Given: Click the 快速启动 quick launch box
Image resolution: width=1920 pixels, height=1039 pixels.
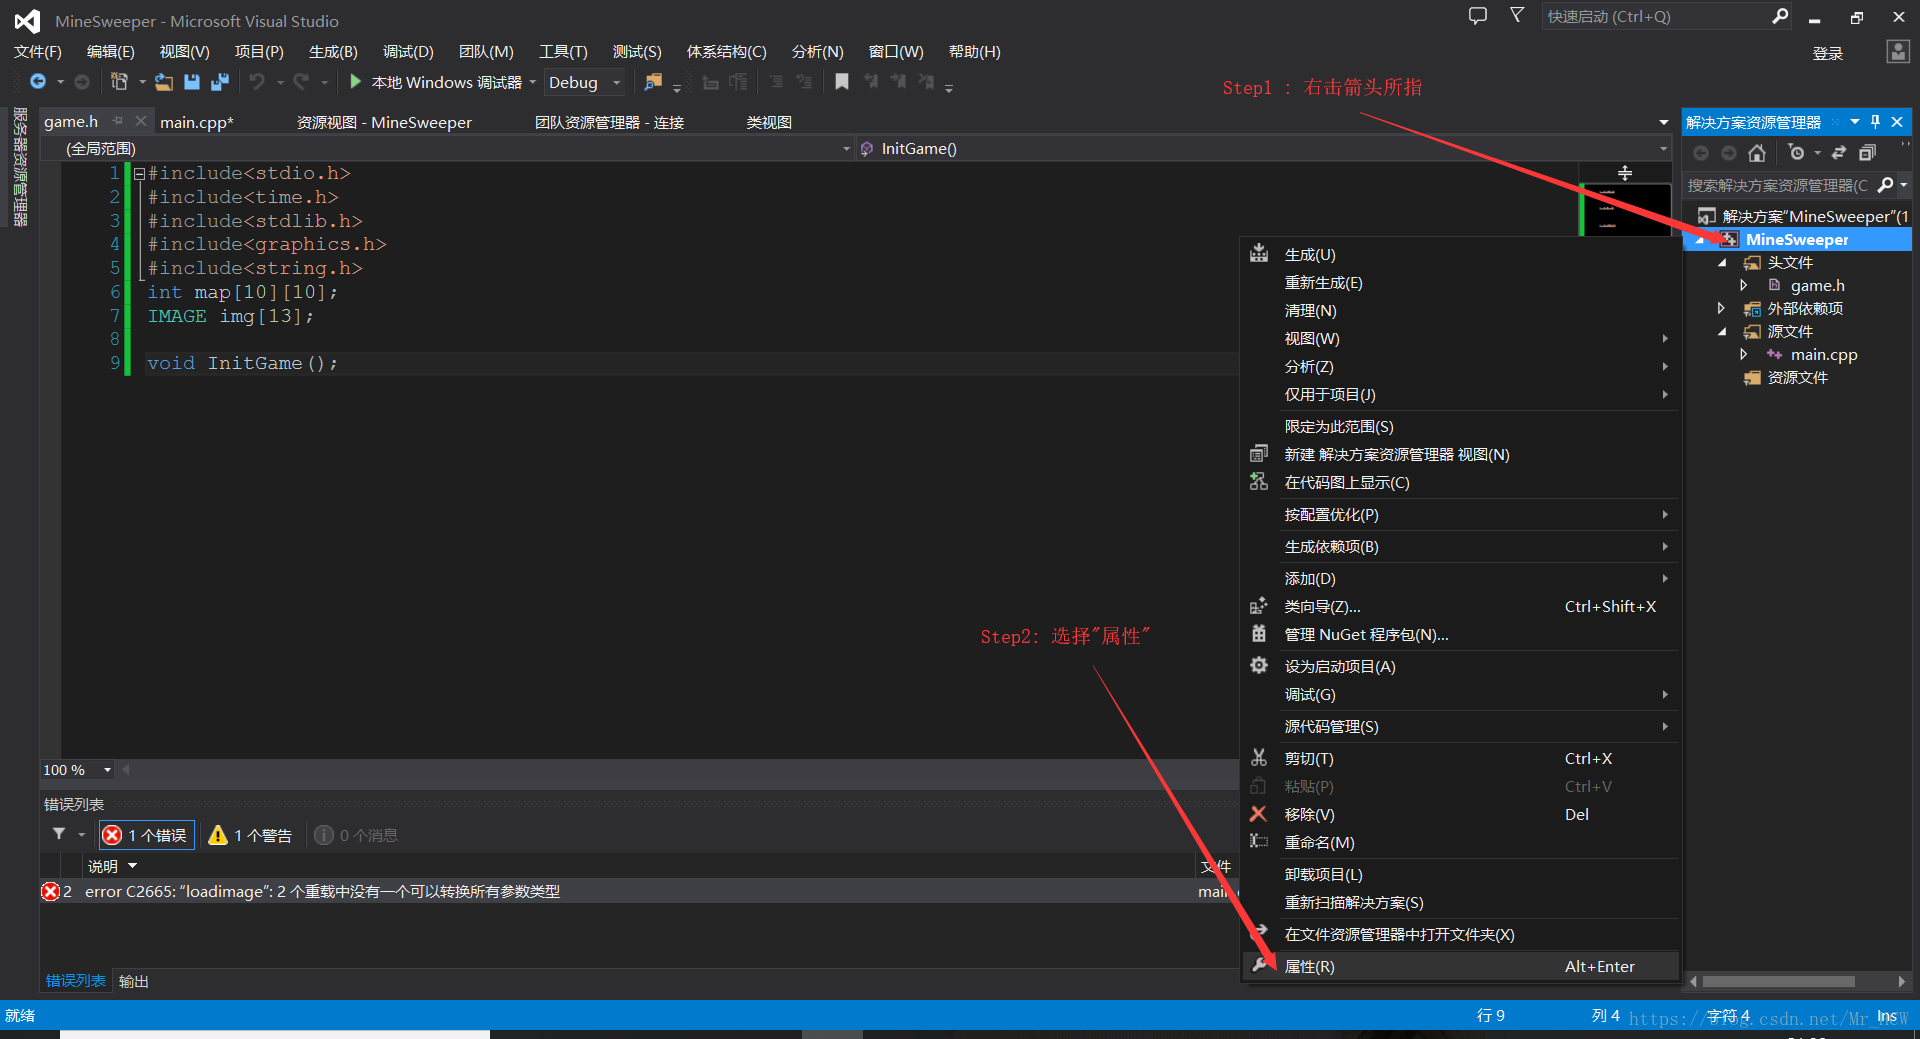Looking at the screenshot, I should pos(1656,16).
